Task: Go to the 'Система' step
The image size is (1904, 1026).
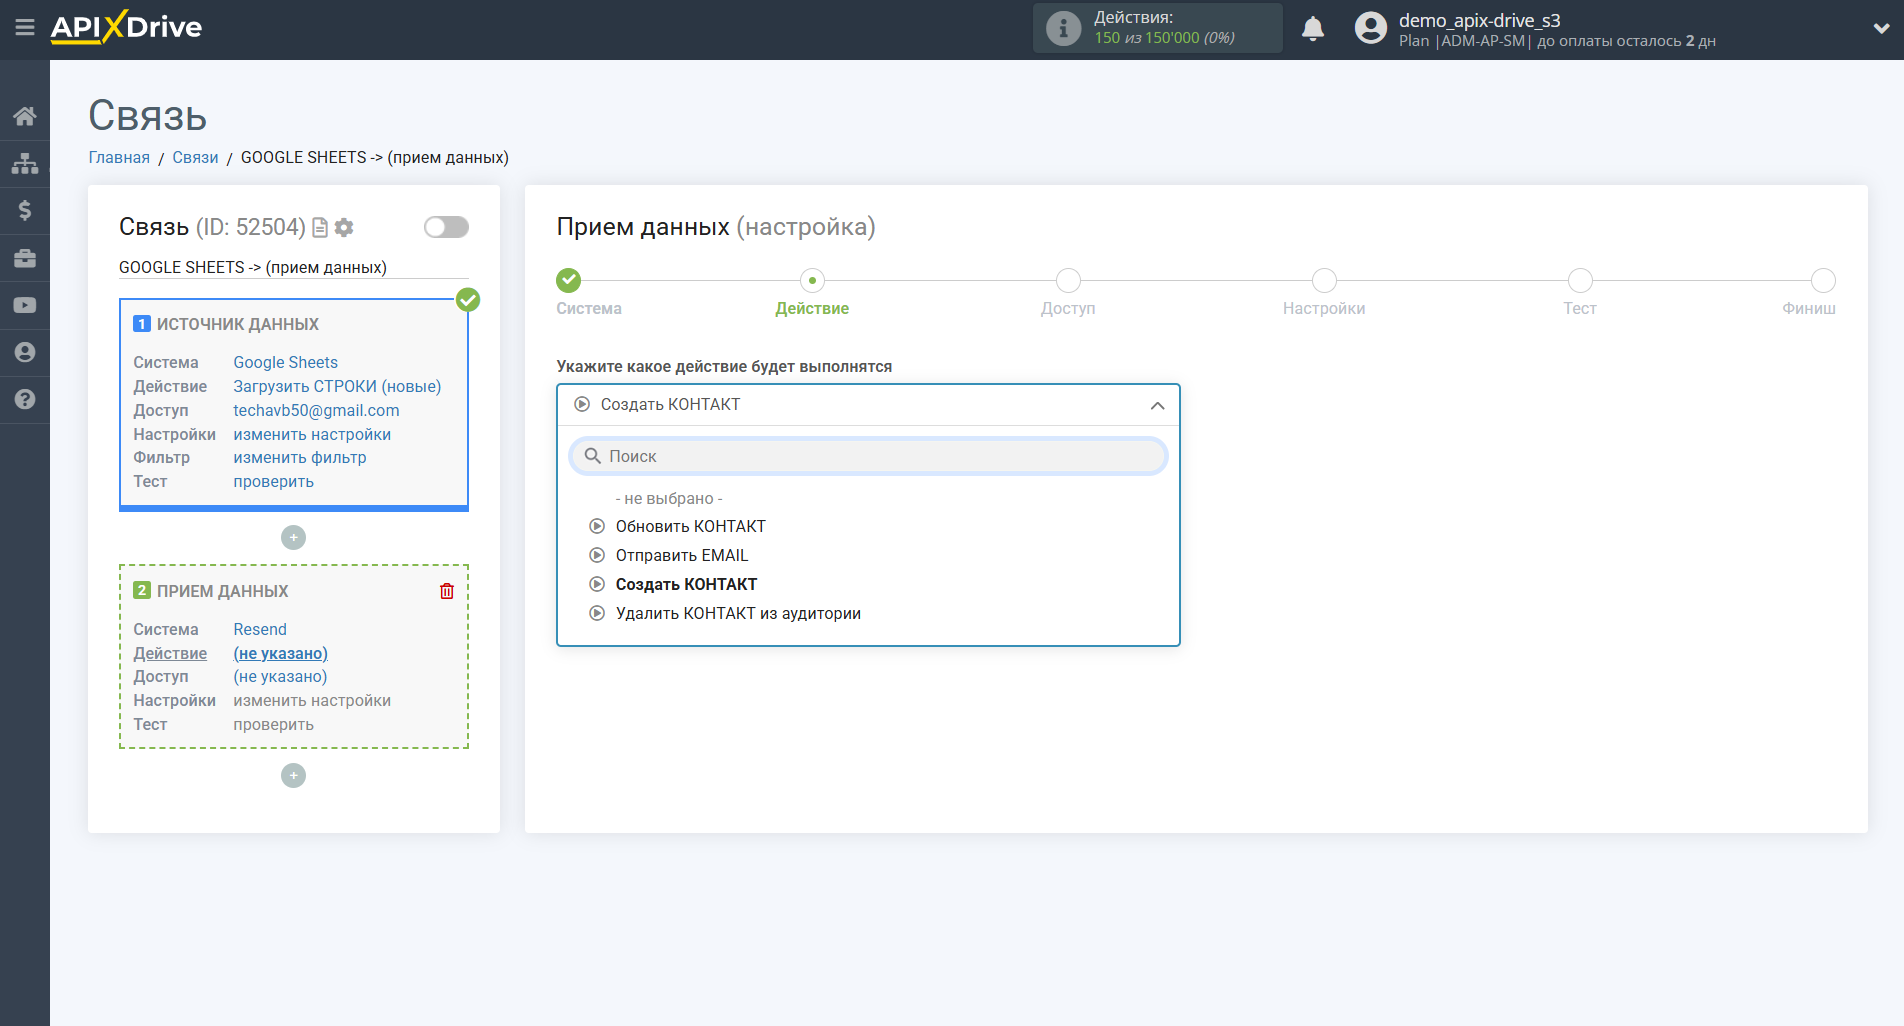Action: coord(569,281)
